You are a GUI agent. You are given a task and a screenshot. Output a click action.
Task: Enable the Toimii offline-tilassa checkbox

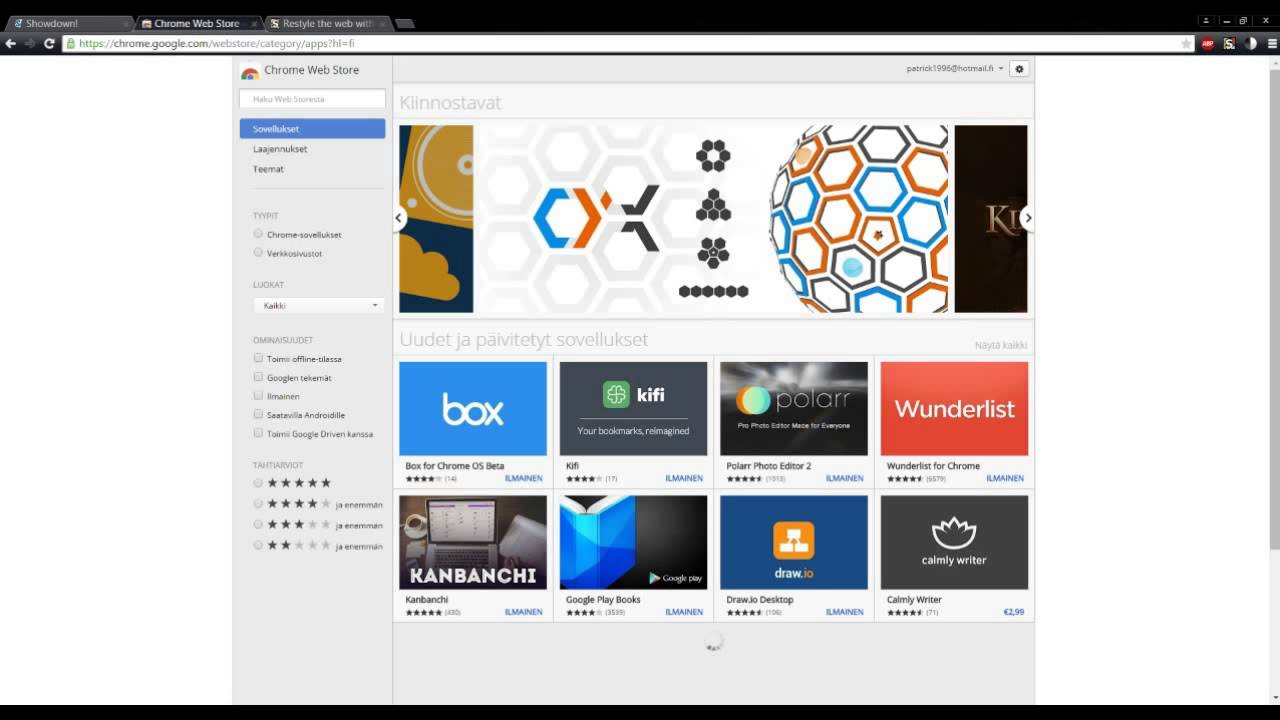click(258, 358)
